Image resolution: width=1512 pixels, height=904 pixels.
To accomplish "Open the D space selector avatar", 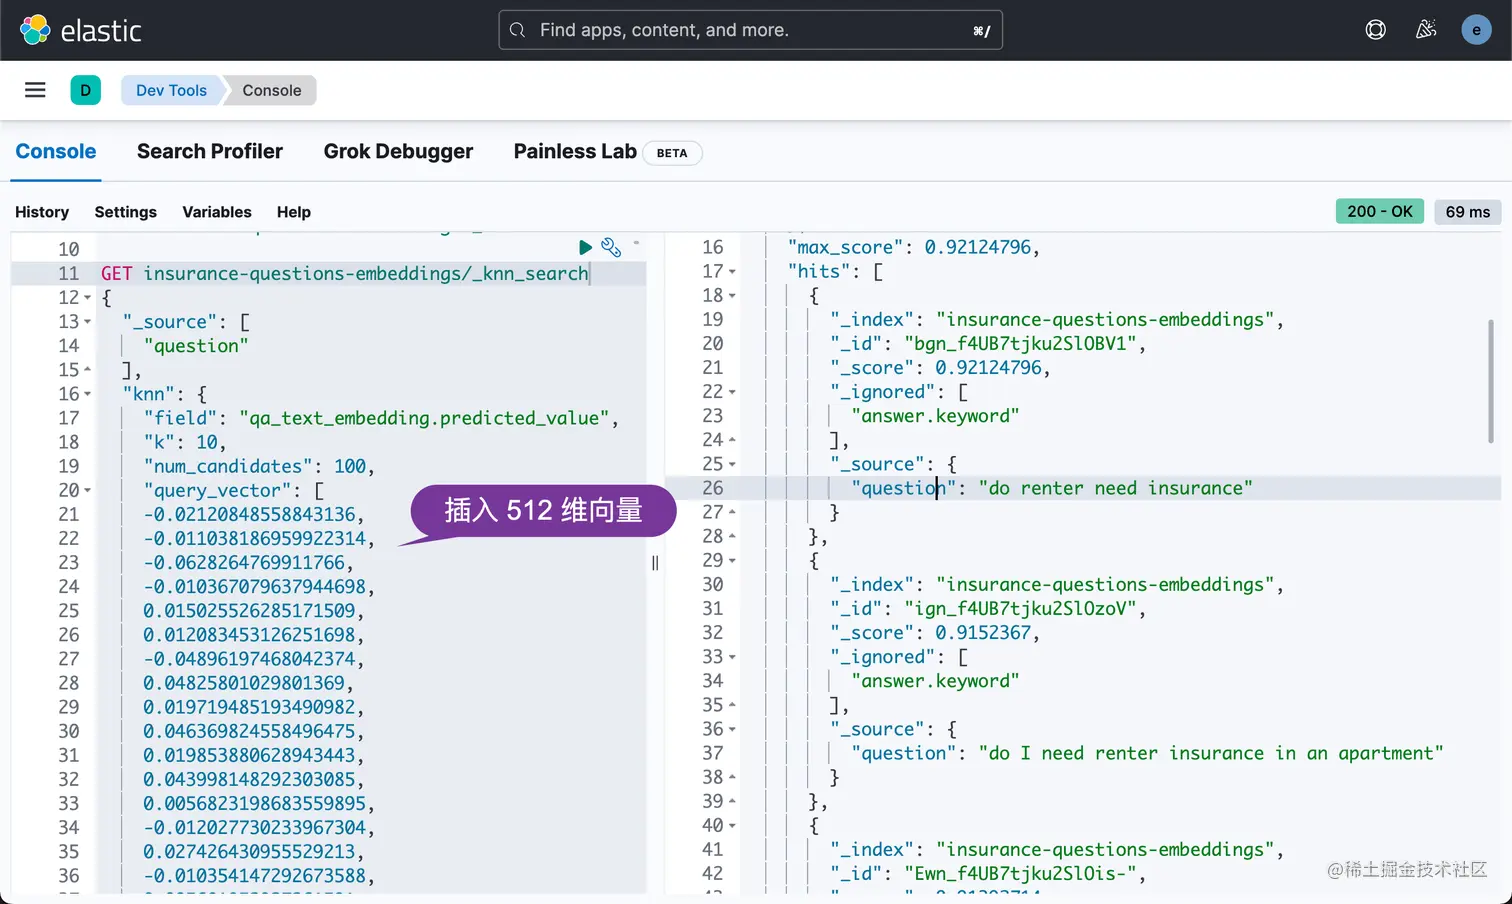I will coord(85,90).
